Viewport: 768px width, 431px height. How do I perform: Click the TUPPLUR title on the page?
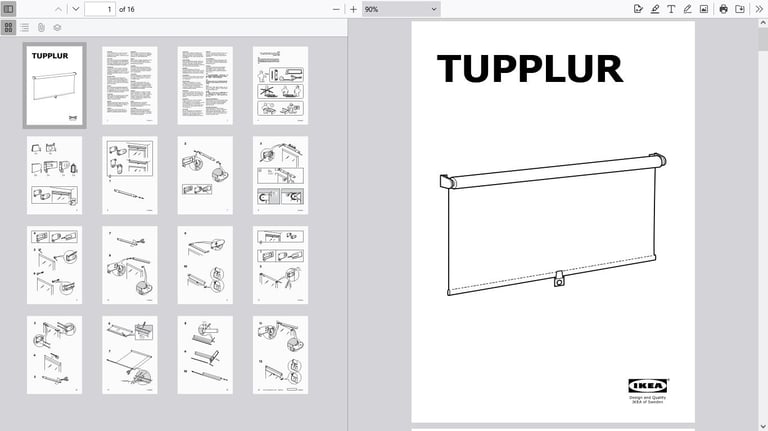pos(530,69)
